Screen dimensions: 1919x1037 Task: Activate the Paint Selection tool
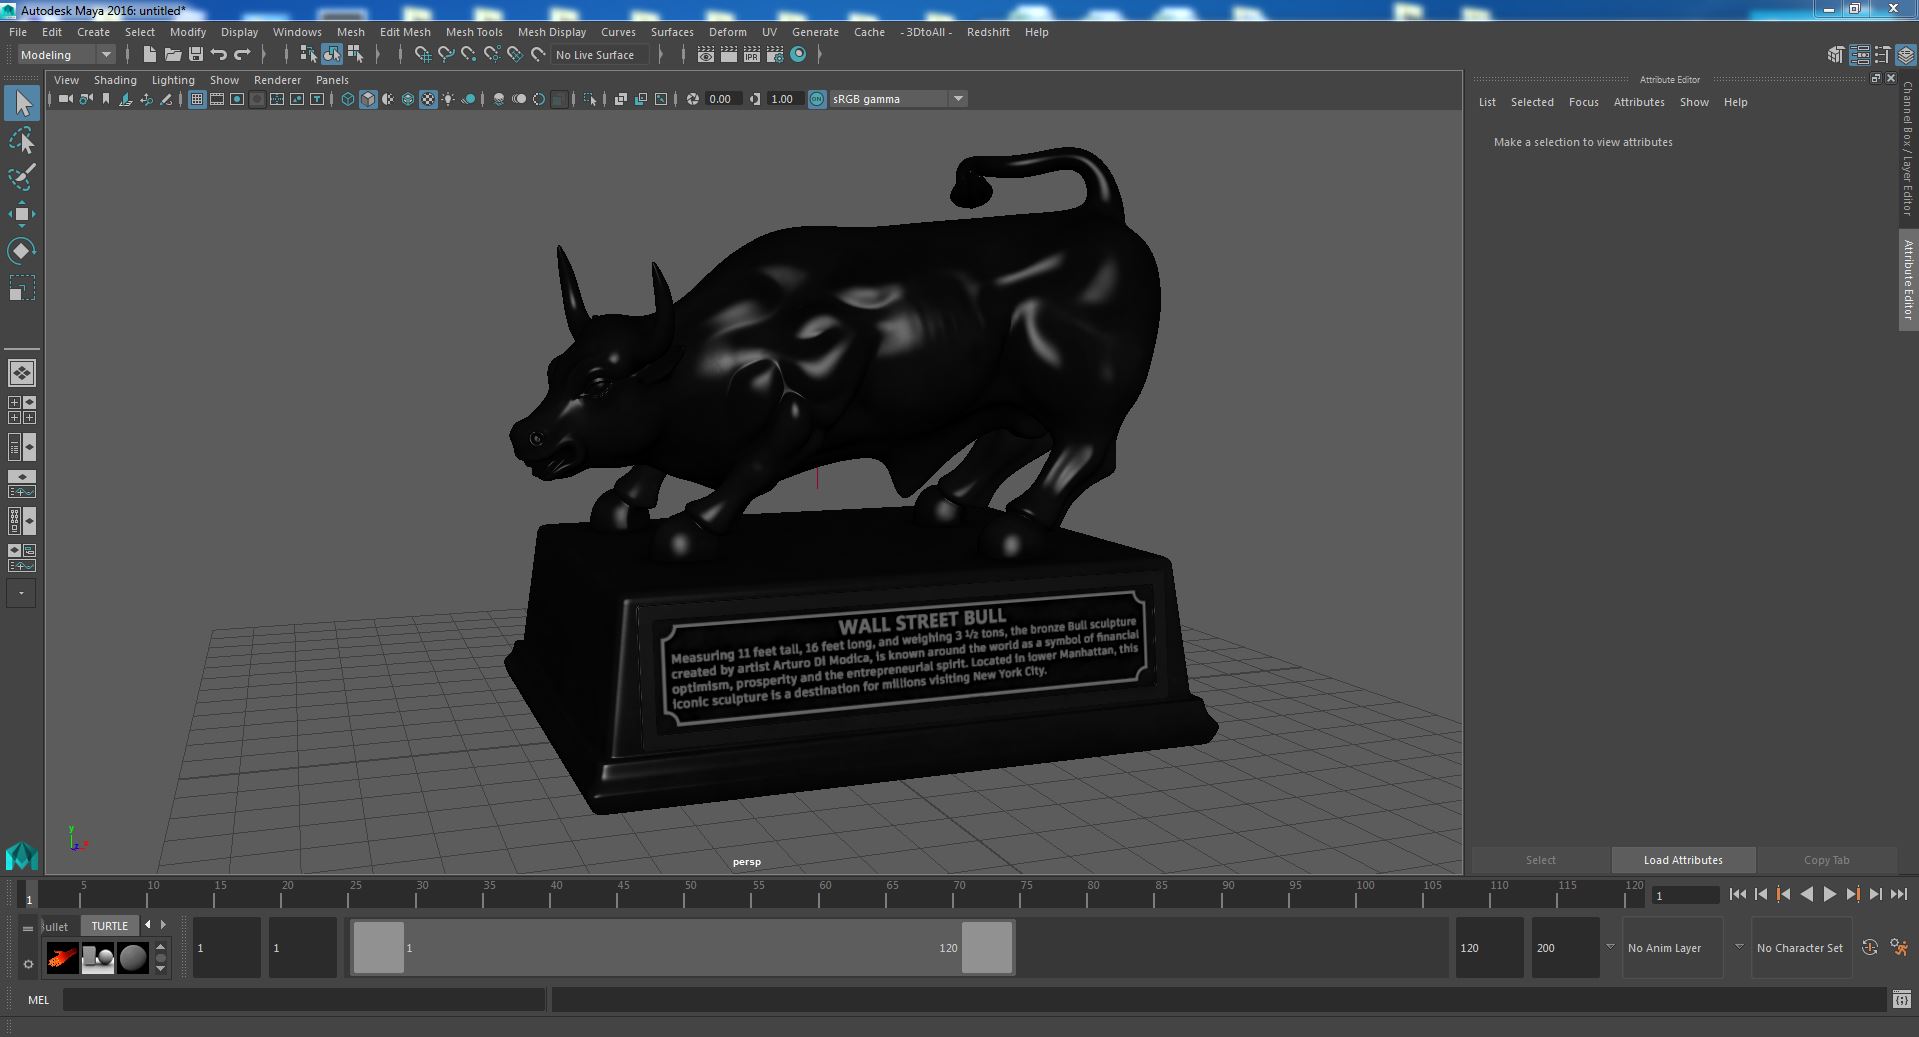(x=22, y=178)
